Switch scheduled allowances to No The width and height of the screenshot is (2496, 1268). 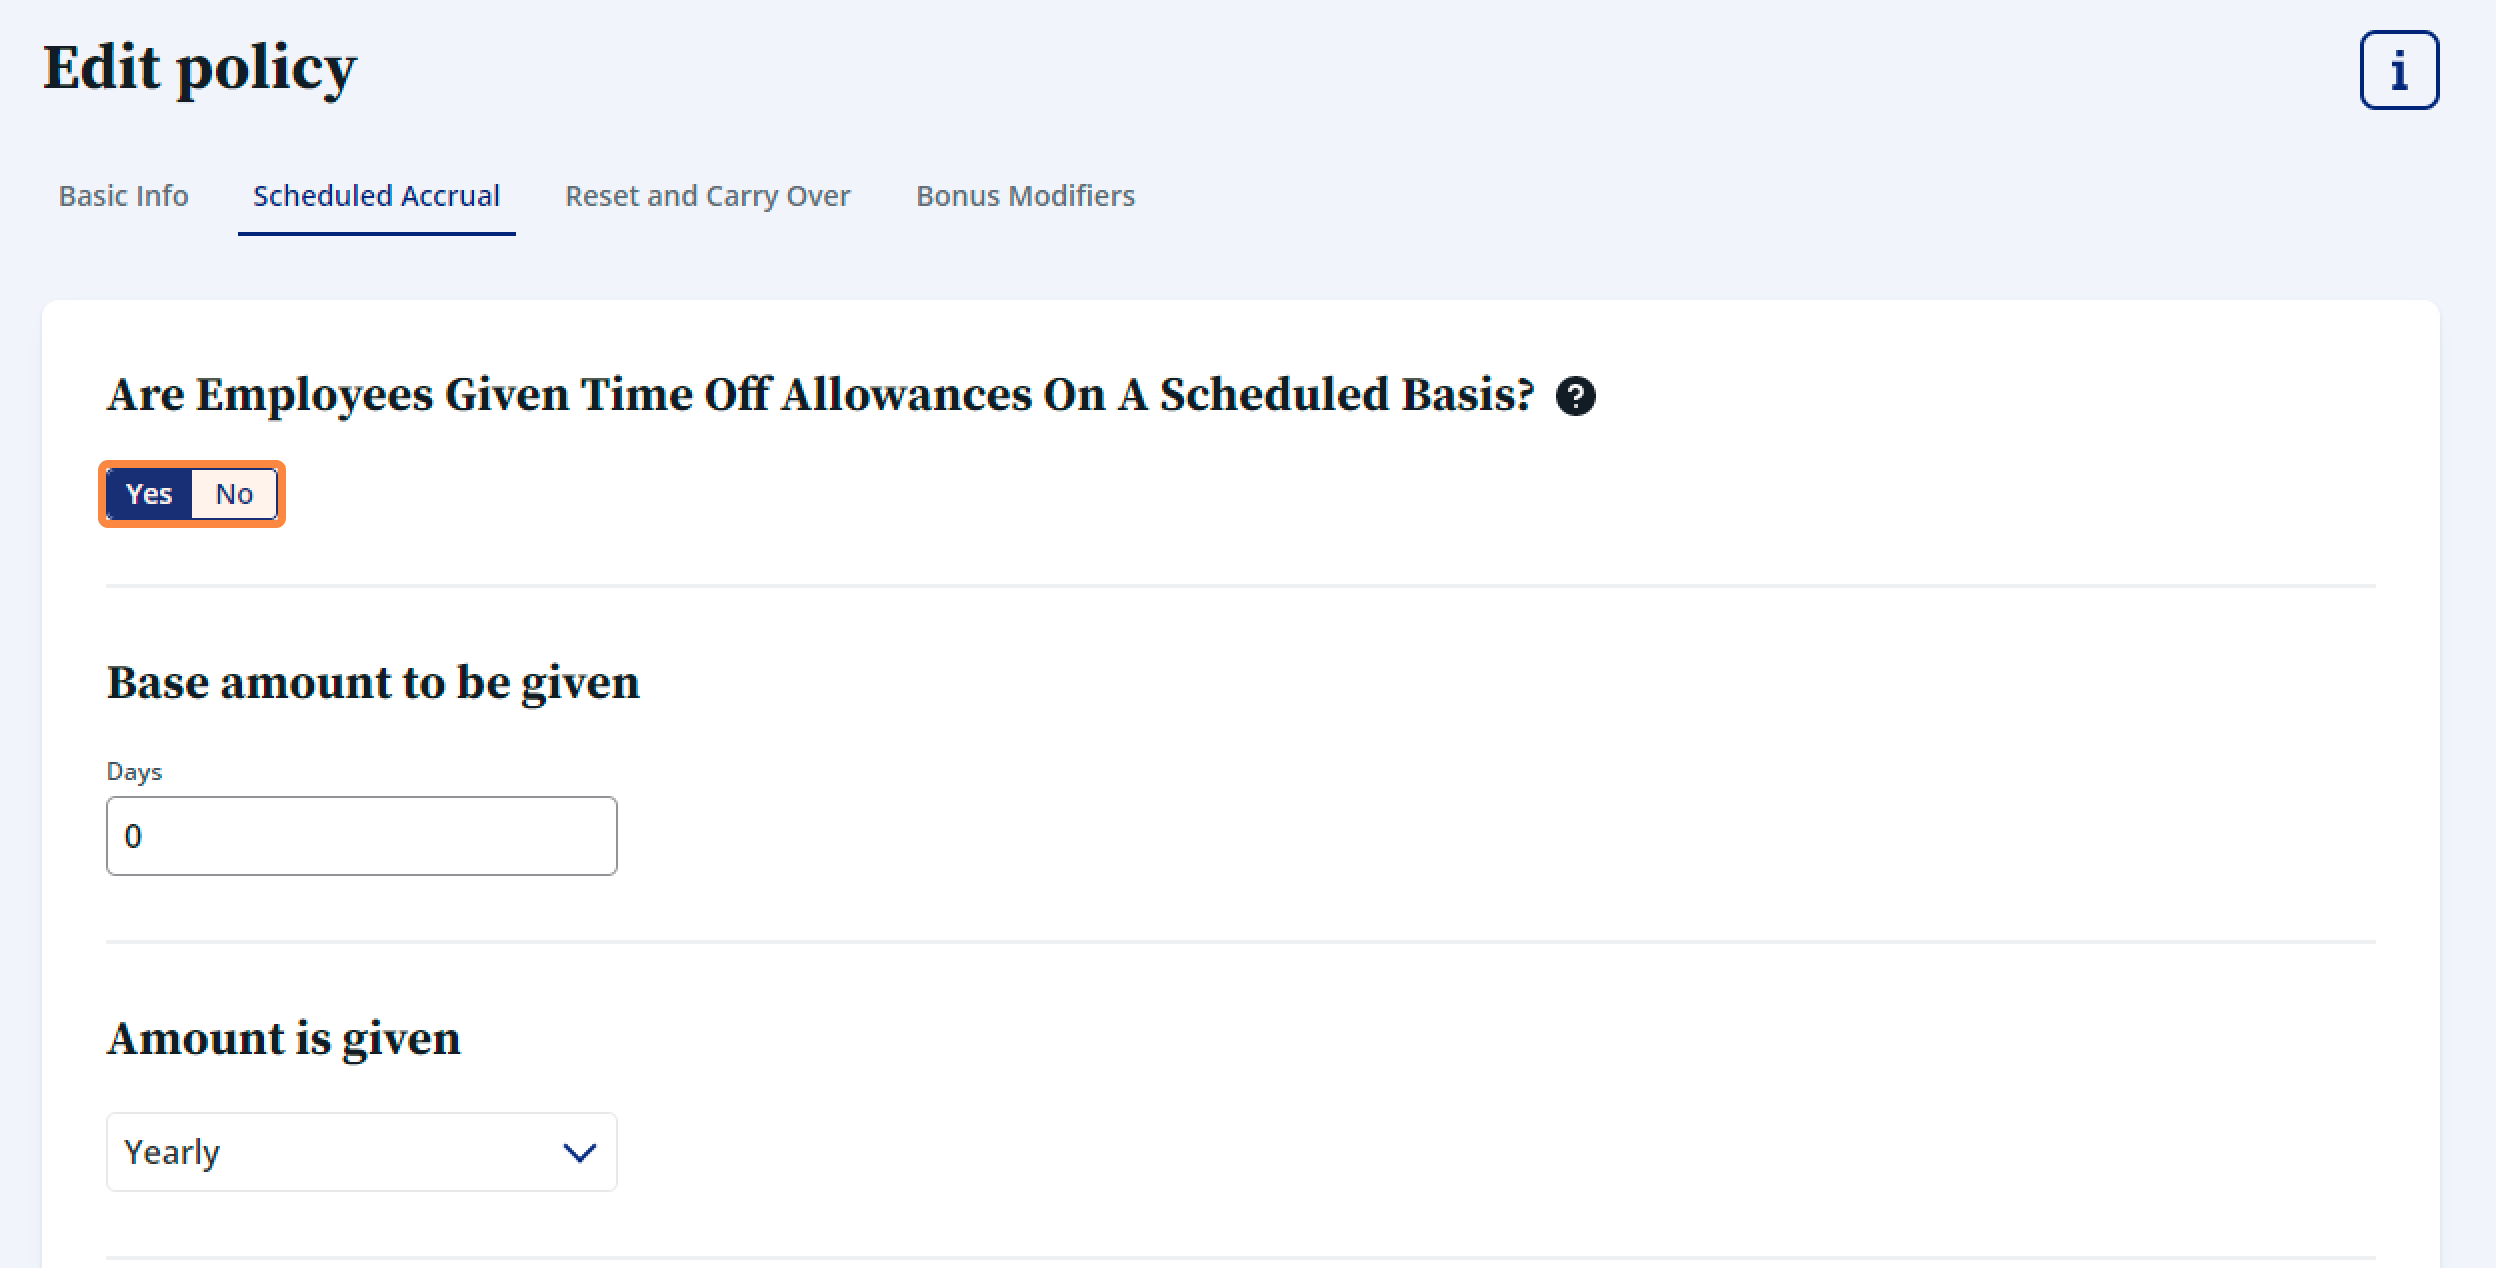(x=234, y=494)
